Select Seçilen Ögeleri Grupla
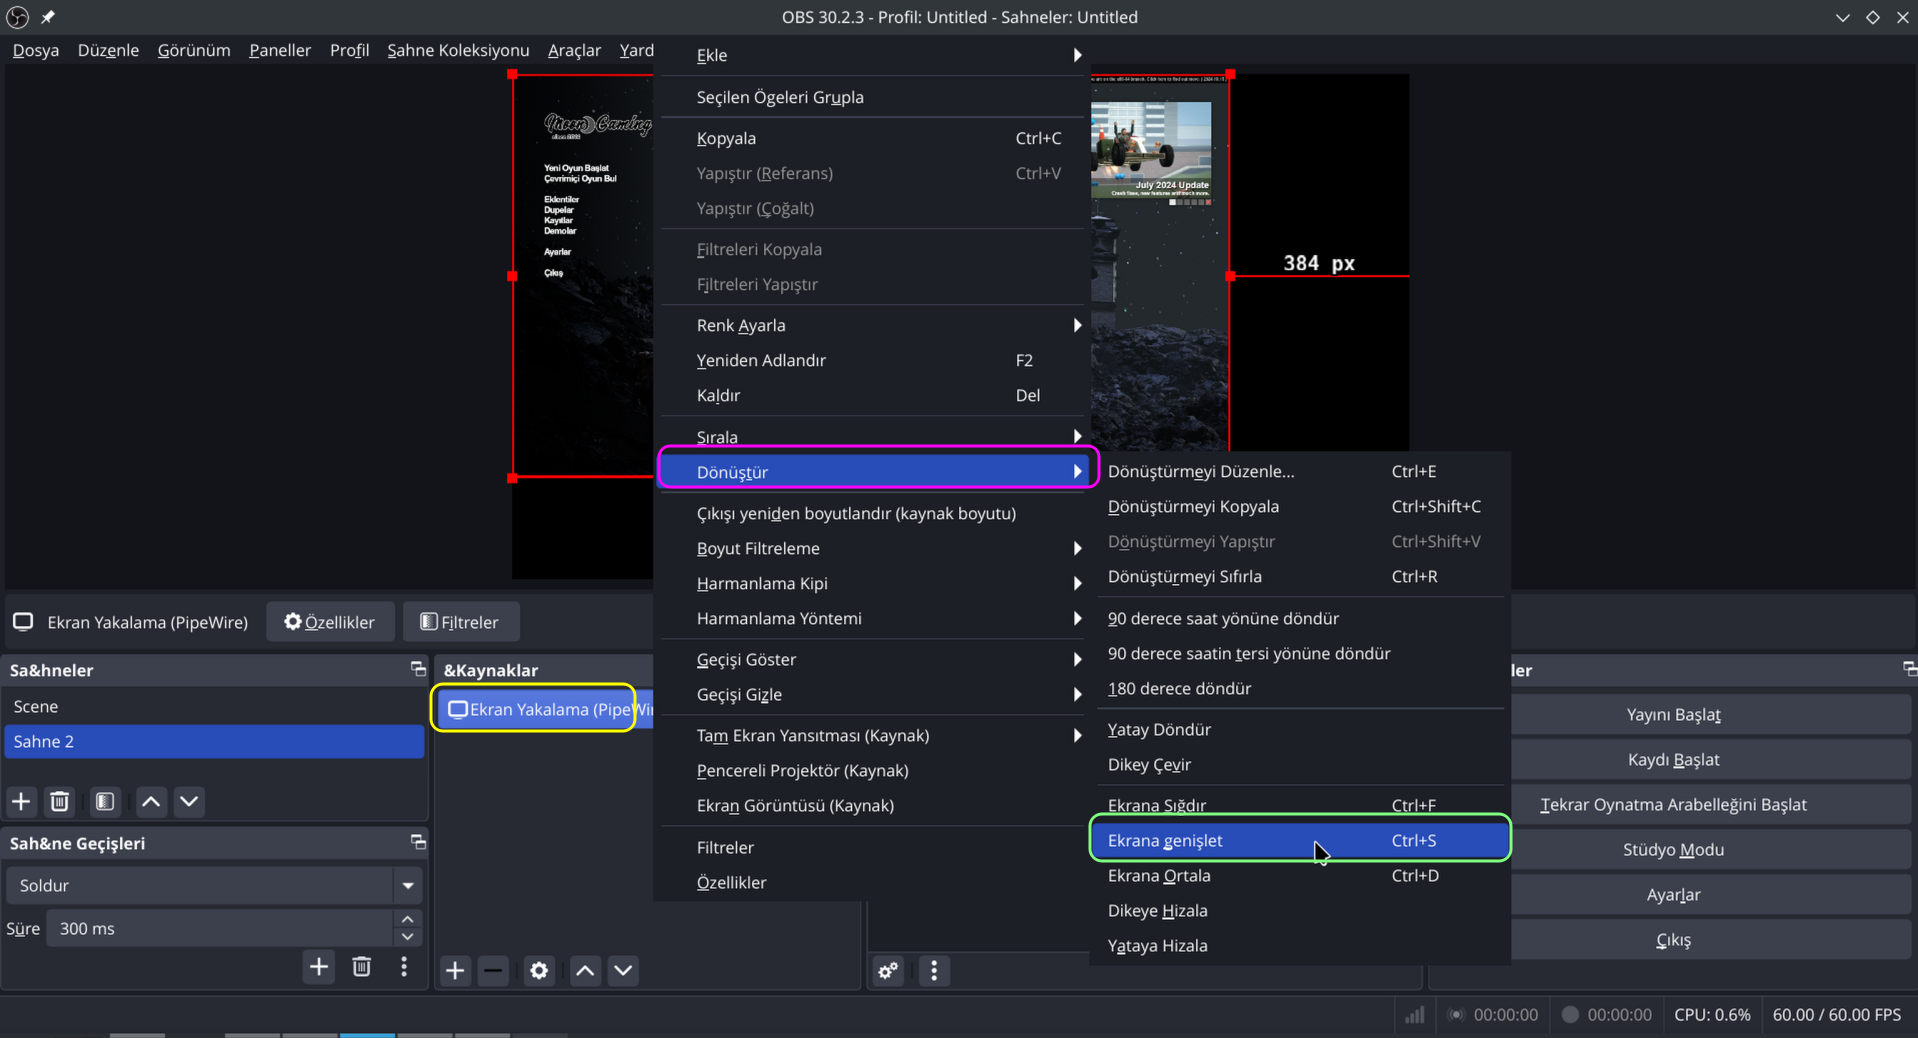This screenshot has height=1038, width=1918. [x=871, y=97]
